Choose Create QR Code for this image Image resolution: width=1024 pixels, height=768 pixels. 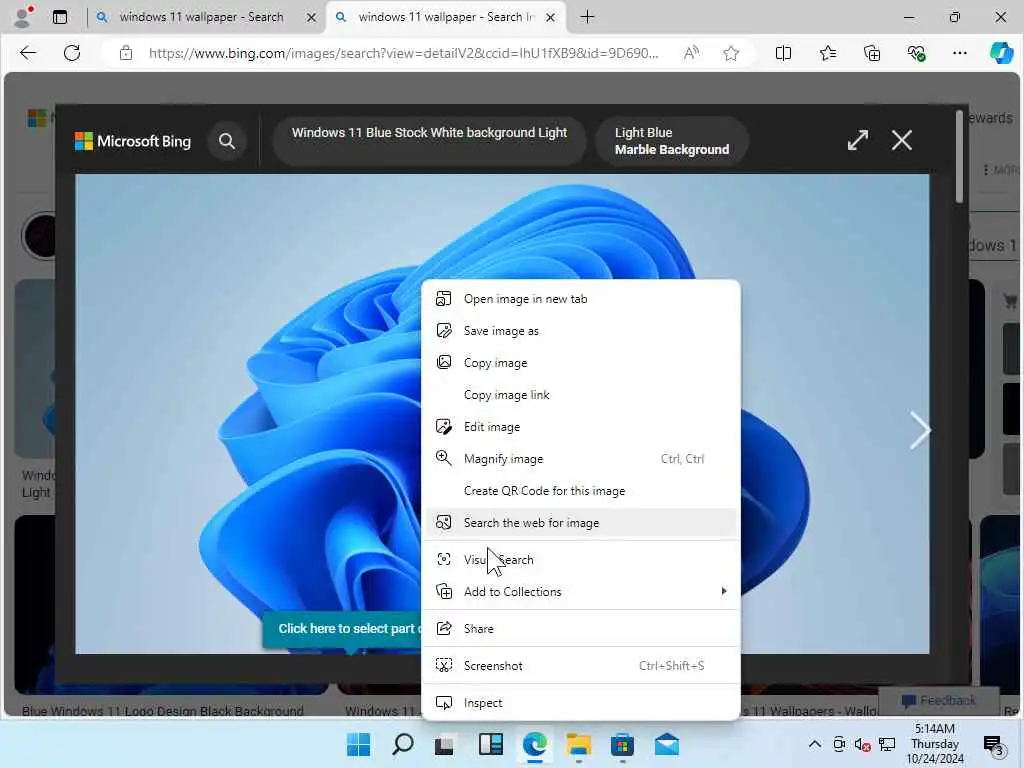(581, 490)
